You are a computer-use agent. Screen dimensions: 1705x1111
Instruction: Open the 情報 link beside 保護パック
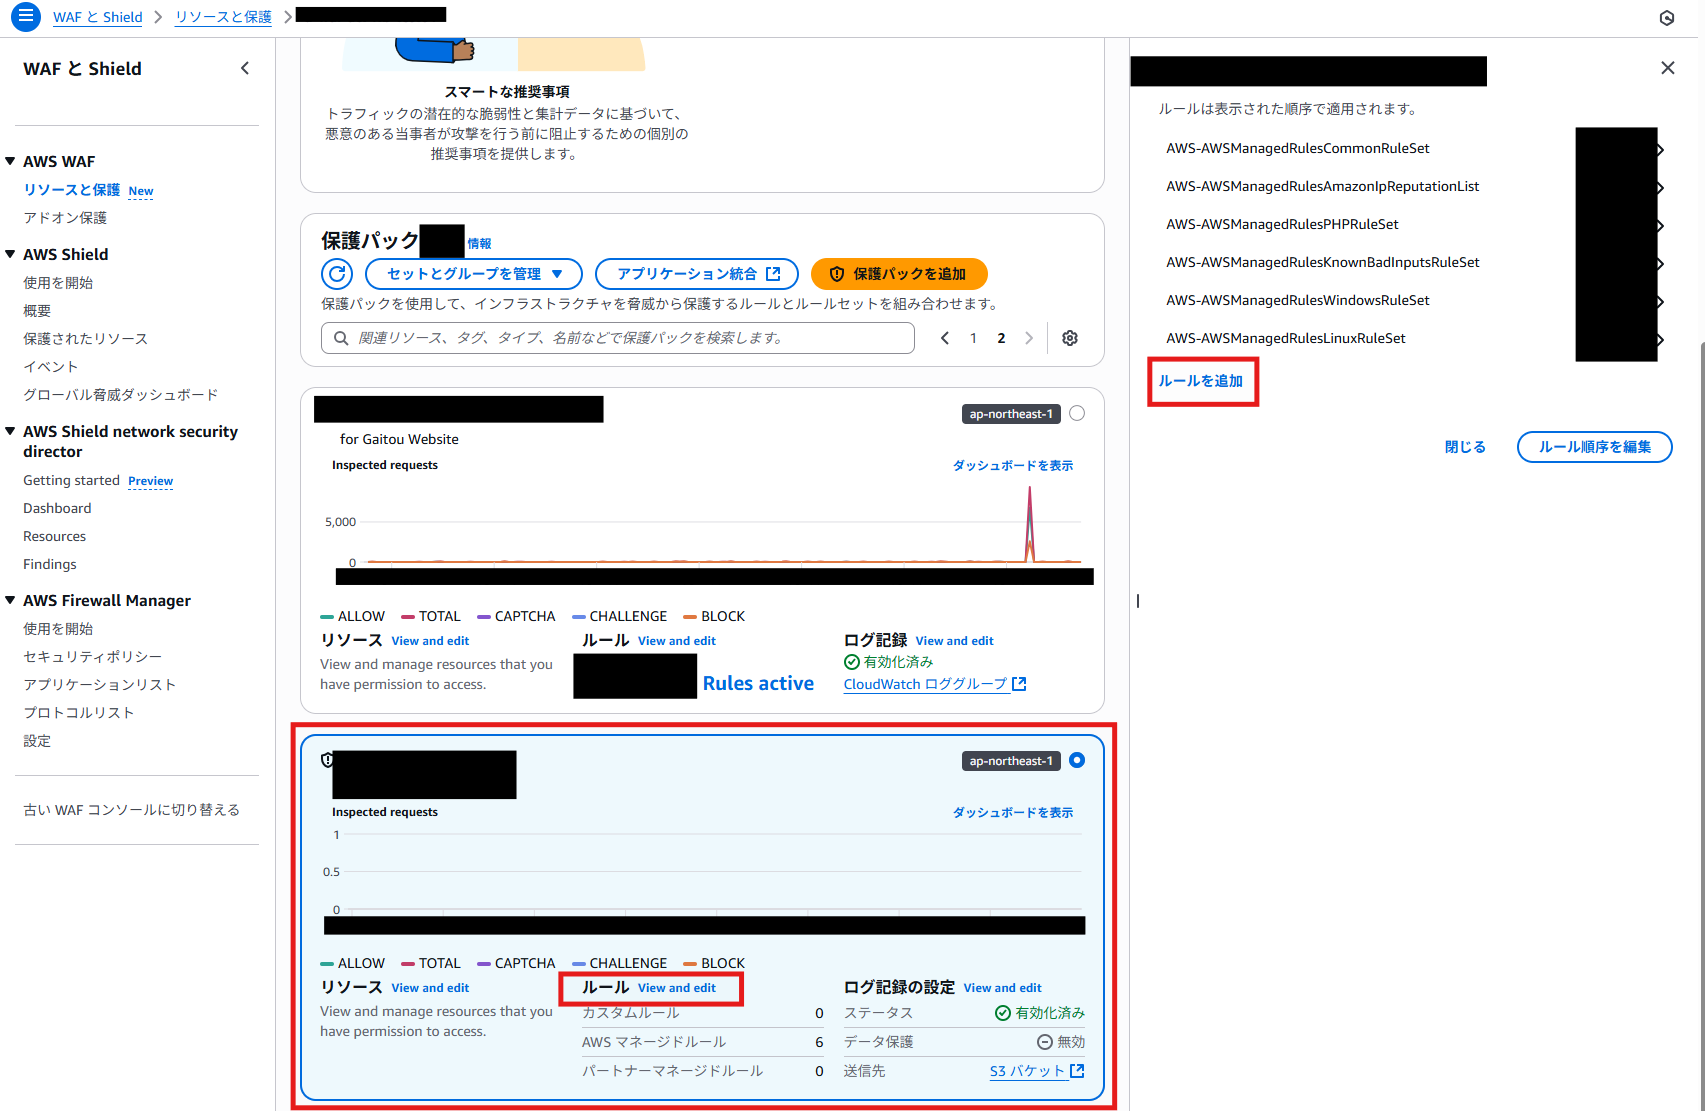point(480,243)
